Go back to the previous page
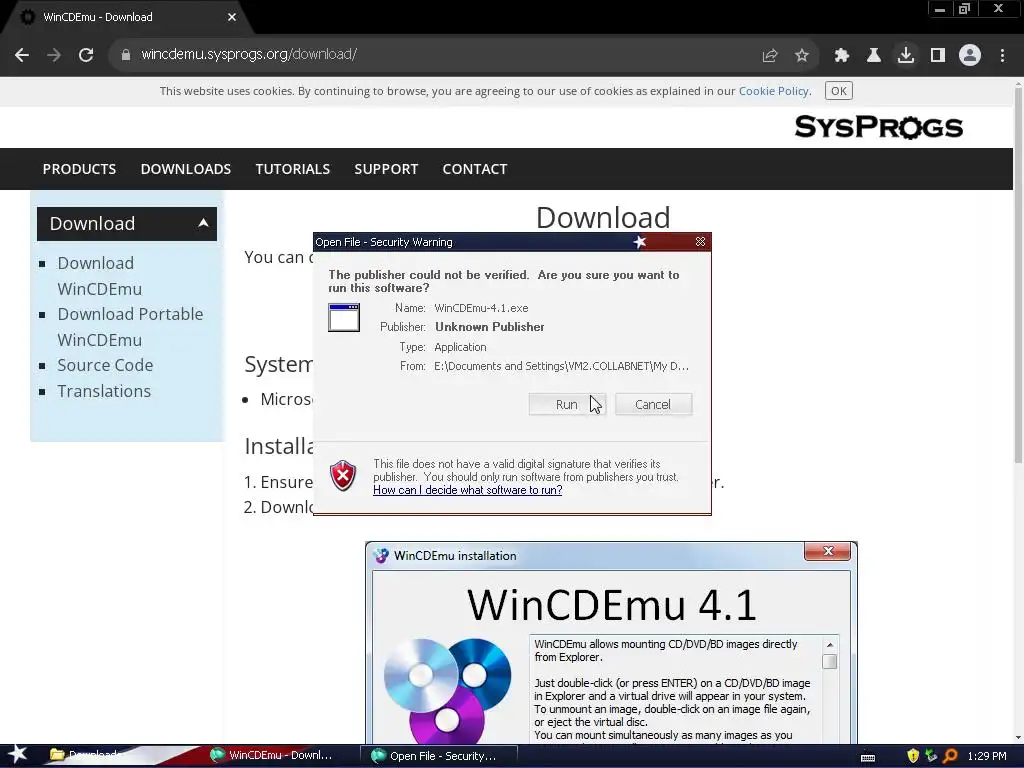Viewport: 1024px width, 768px height. pos(22,55)
